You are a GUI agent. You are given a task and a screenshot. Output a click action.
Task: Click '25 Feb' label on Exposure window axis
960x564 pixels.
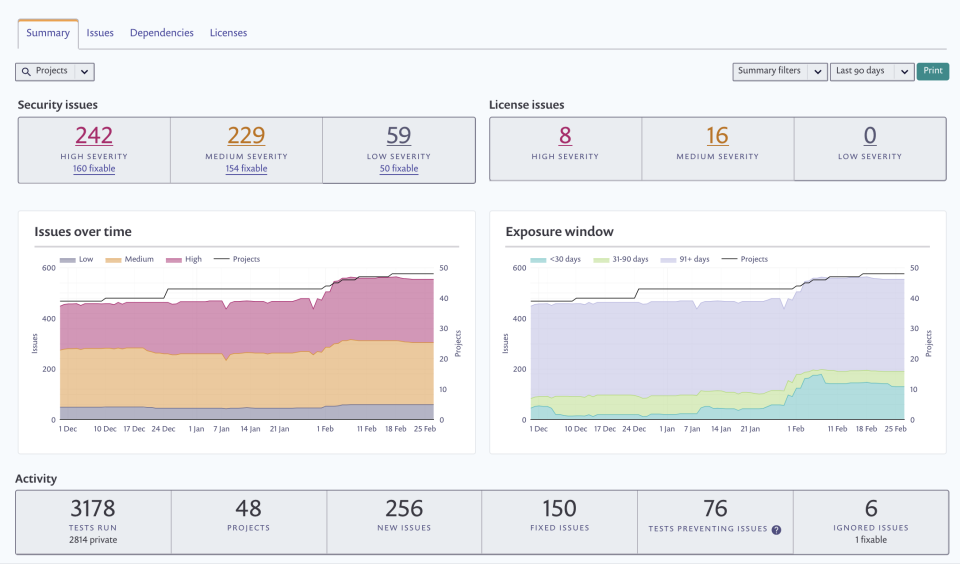(895, 429)
